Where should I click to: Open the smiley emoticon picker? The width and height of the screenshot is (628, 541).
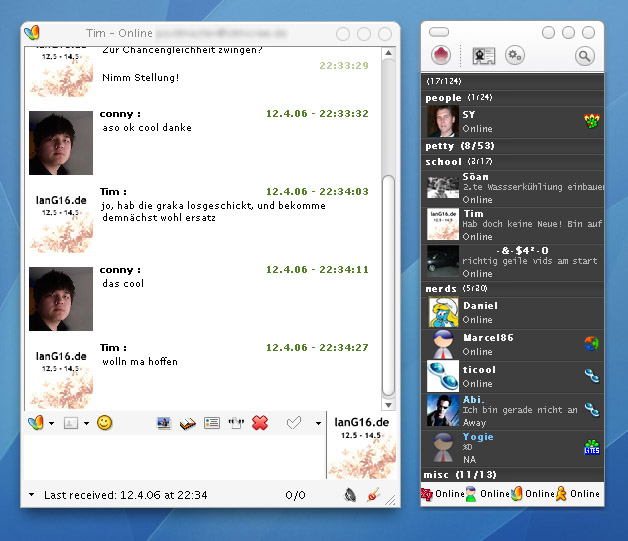[x=104, y=423]
